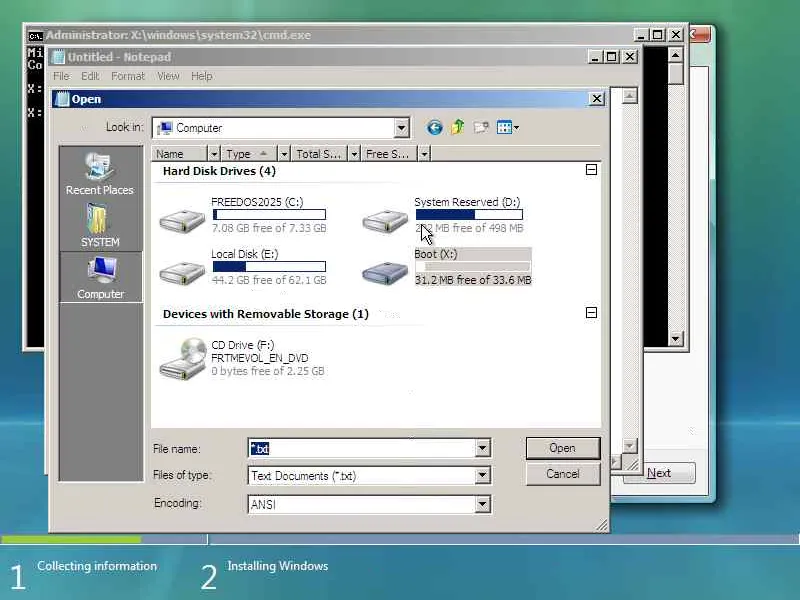Select CD Drive (F:) icon

point(183,359)
